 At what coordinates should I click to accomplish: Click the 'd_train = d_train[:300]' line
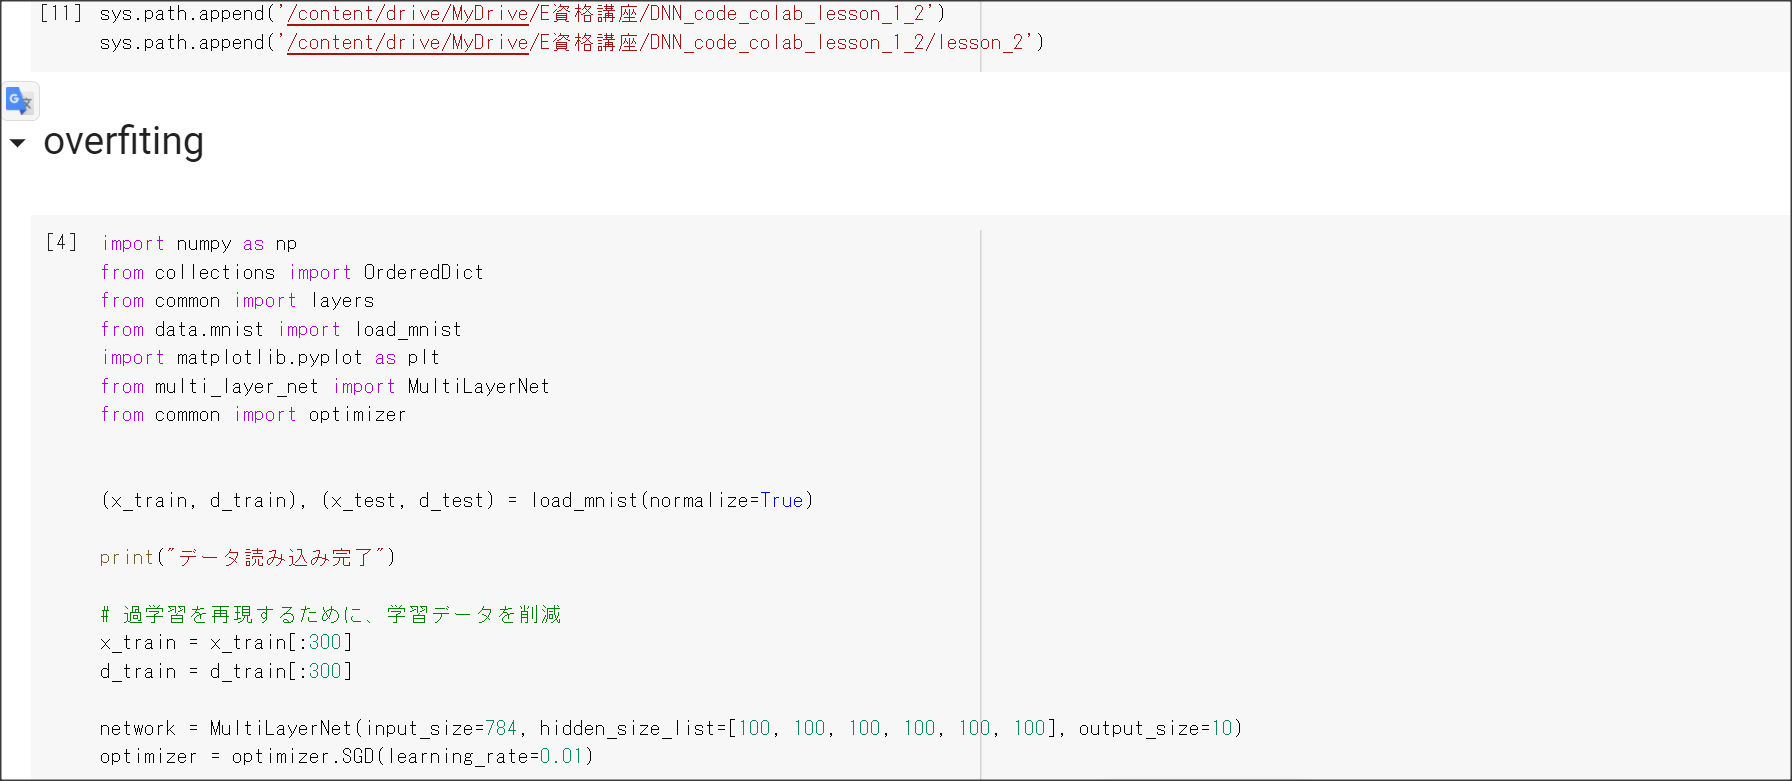pos(226,671)
